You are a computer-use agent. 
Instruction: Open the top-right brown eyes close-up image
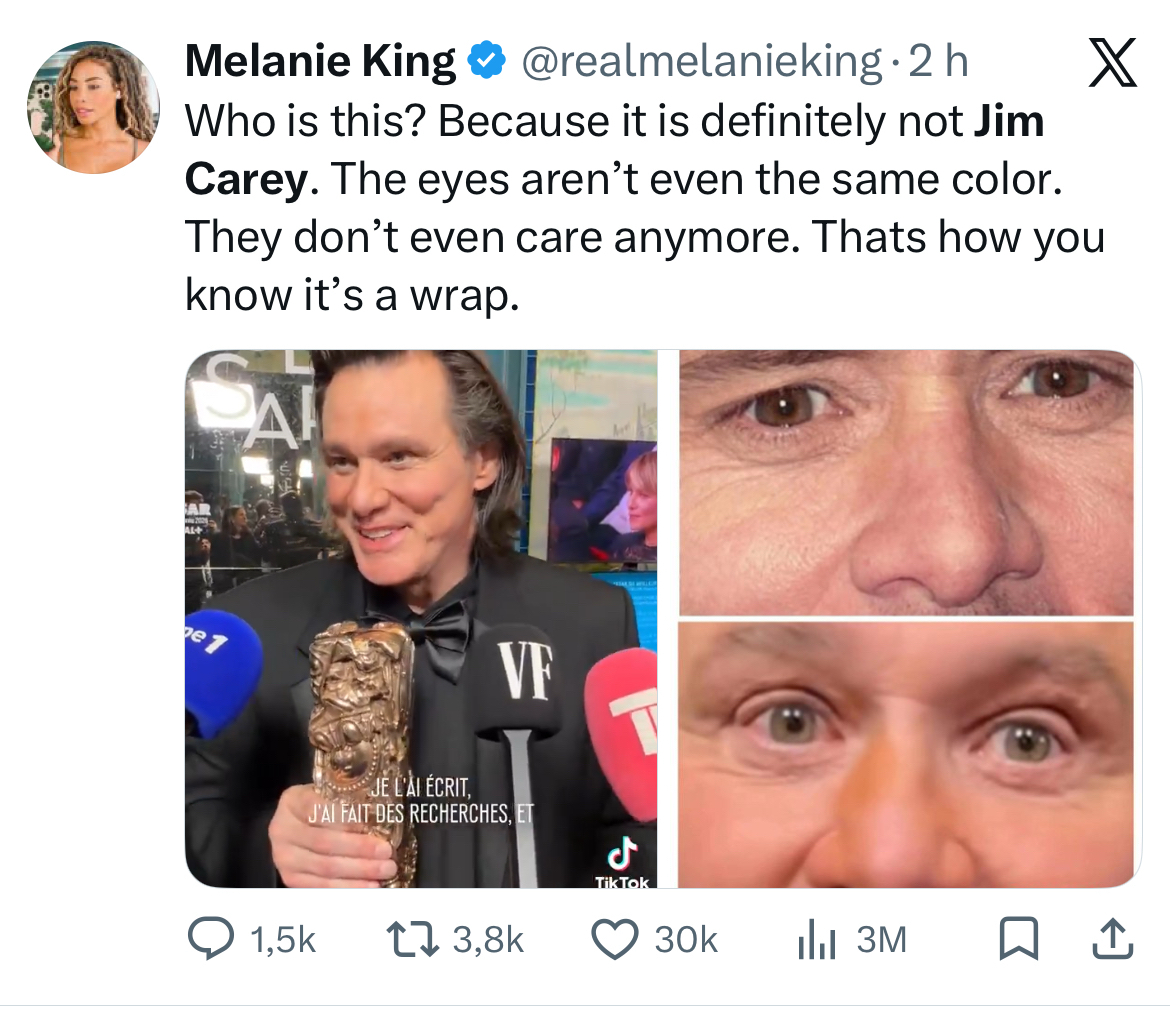pos(906,482)
